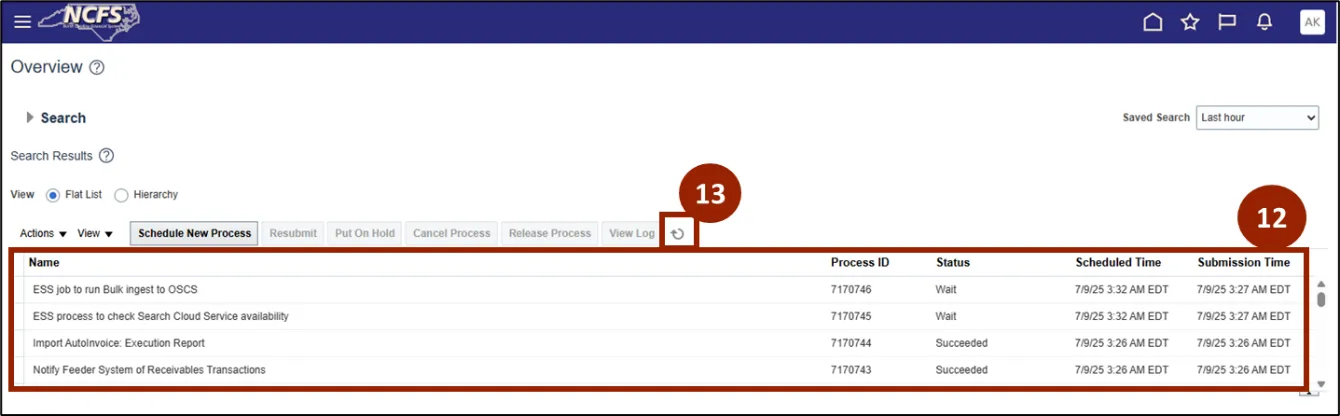Open AK user profile menu

point(1312,22)
